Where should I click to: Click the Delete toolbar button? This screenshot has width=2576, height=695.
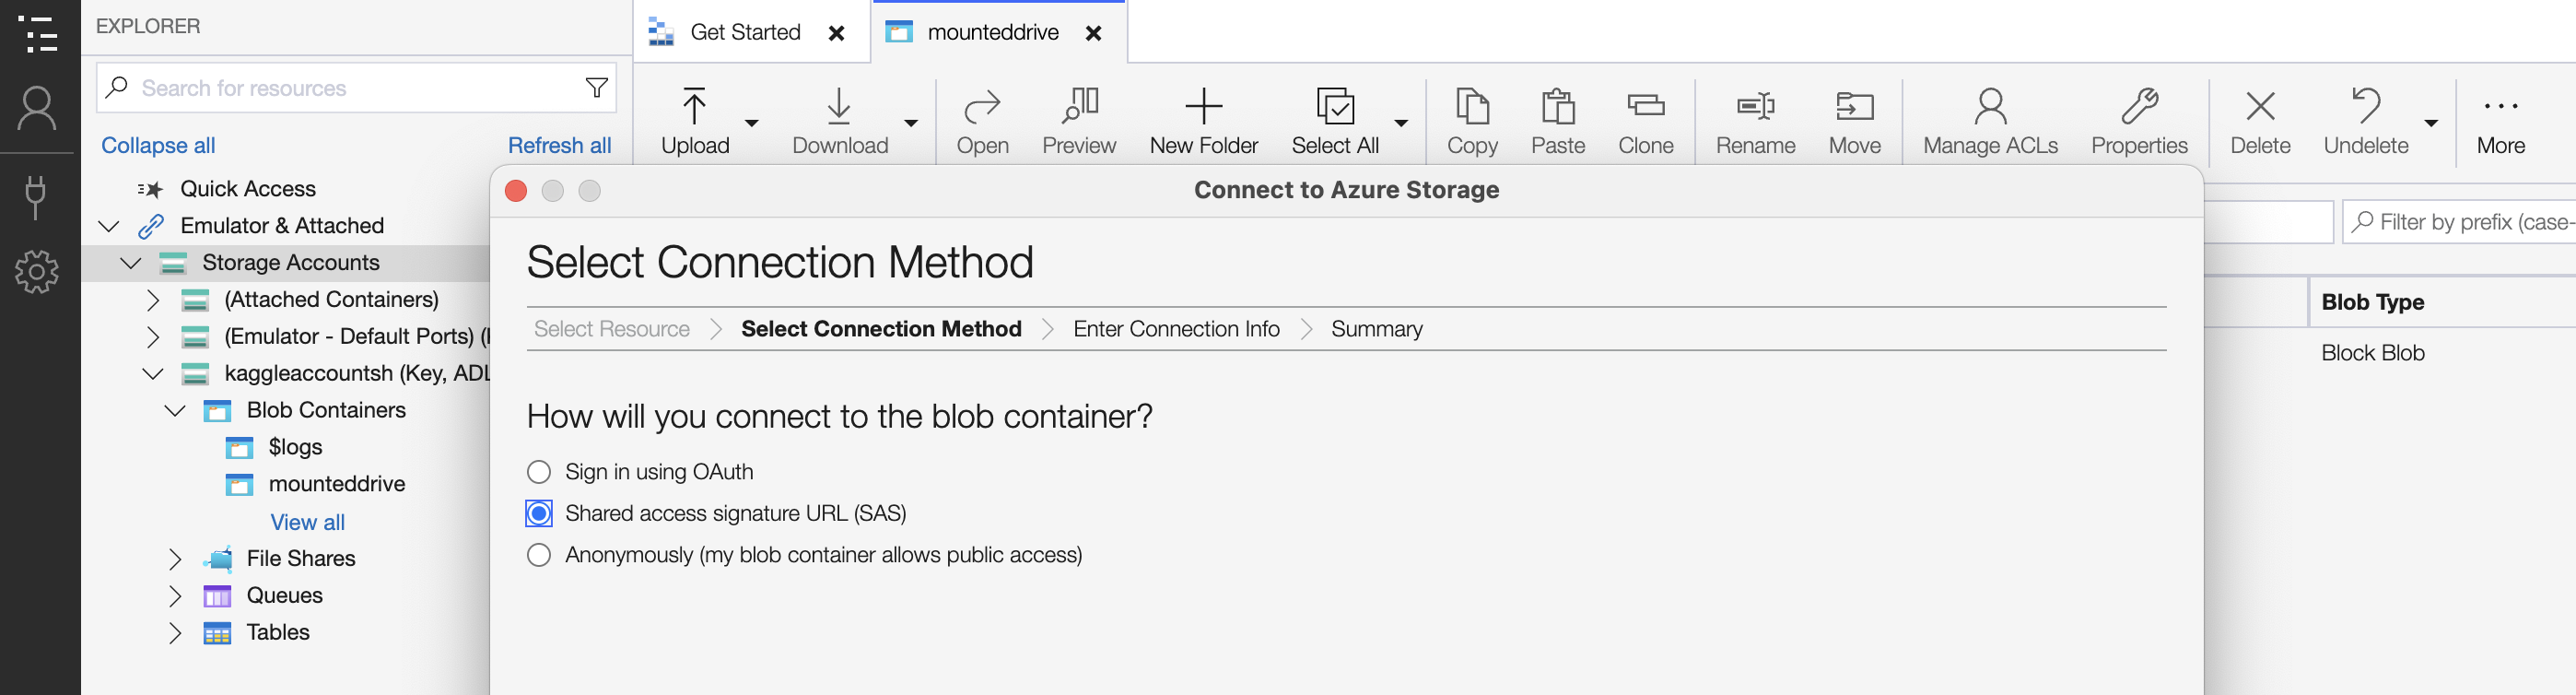point(2260,121)
